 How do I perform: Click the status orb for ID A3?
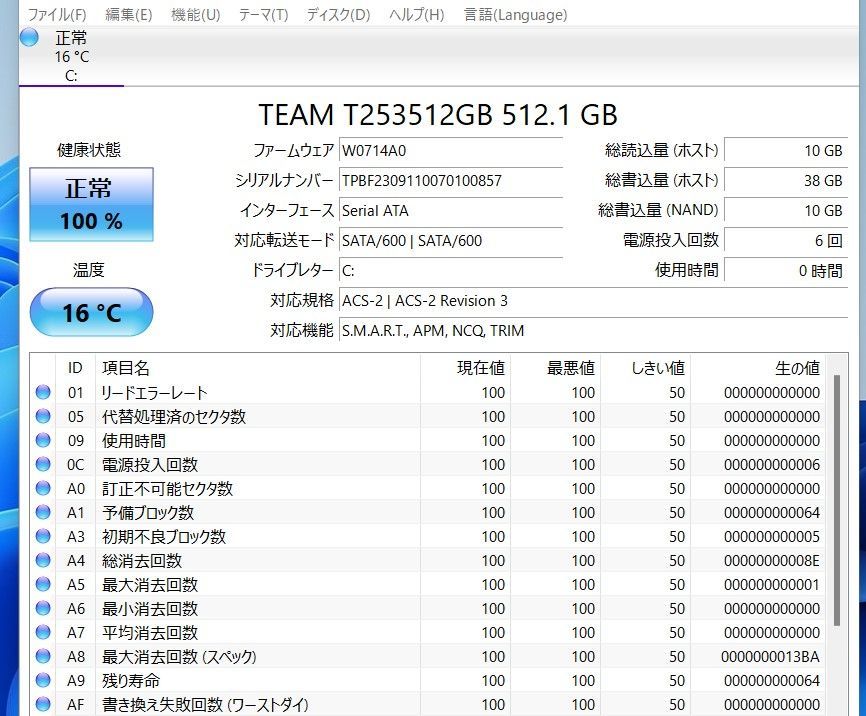pos(43,536)
